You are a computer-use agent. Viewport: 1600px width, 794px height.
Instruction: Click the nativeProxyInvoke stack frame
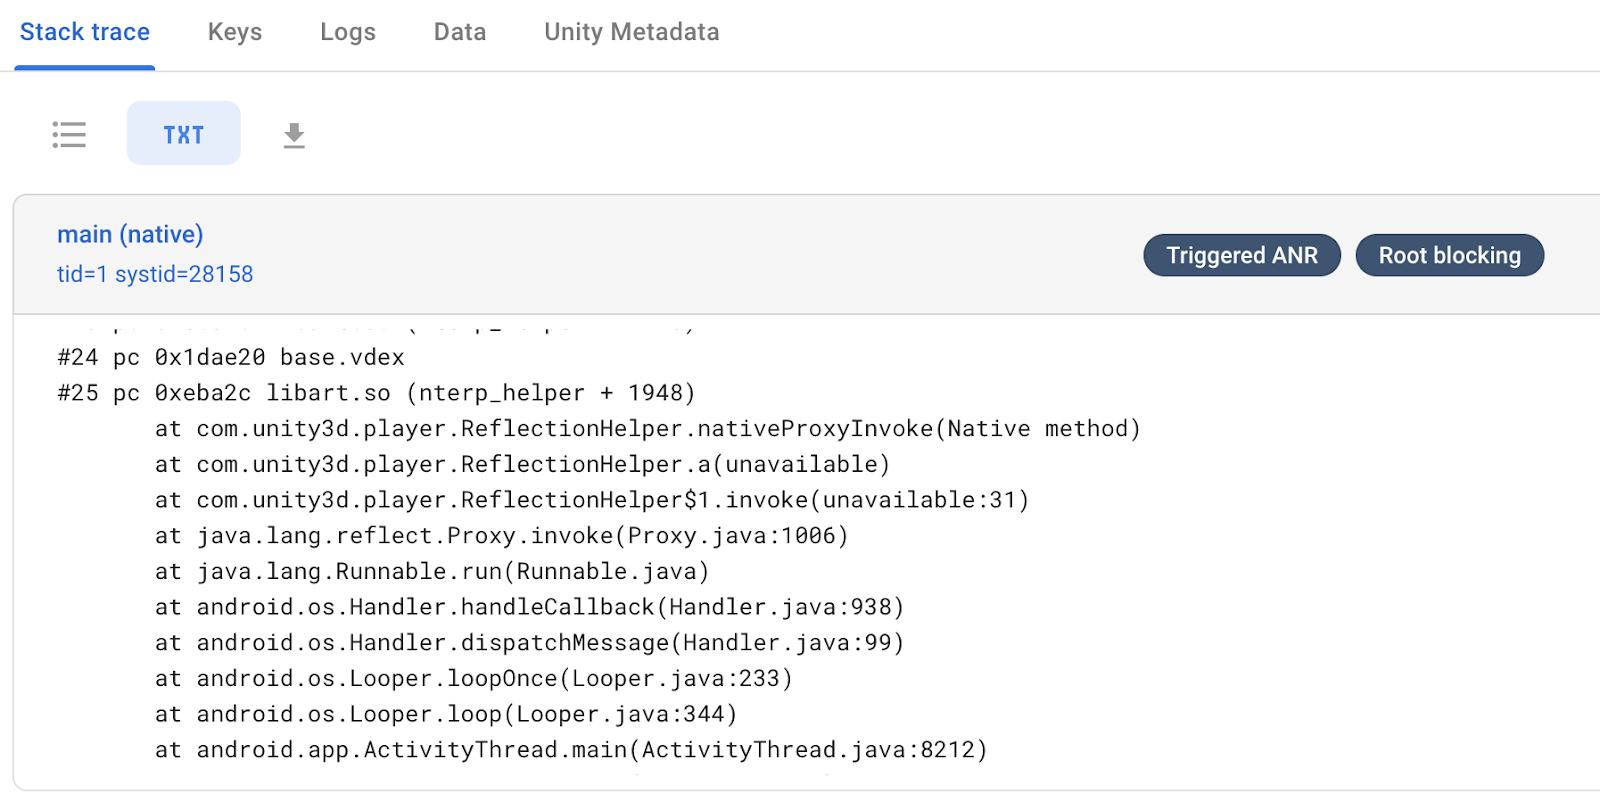(x=647, y=429)
